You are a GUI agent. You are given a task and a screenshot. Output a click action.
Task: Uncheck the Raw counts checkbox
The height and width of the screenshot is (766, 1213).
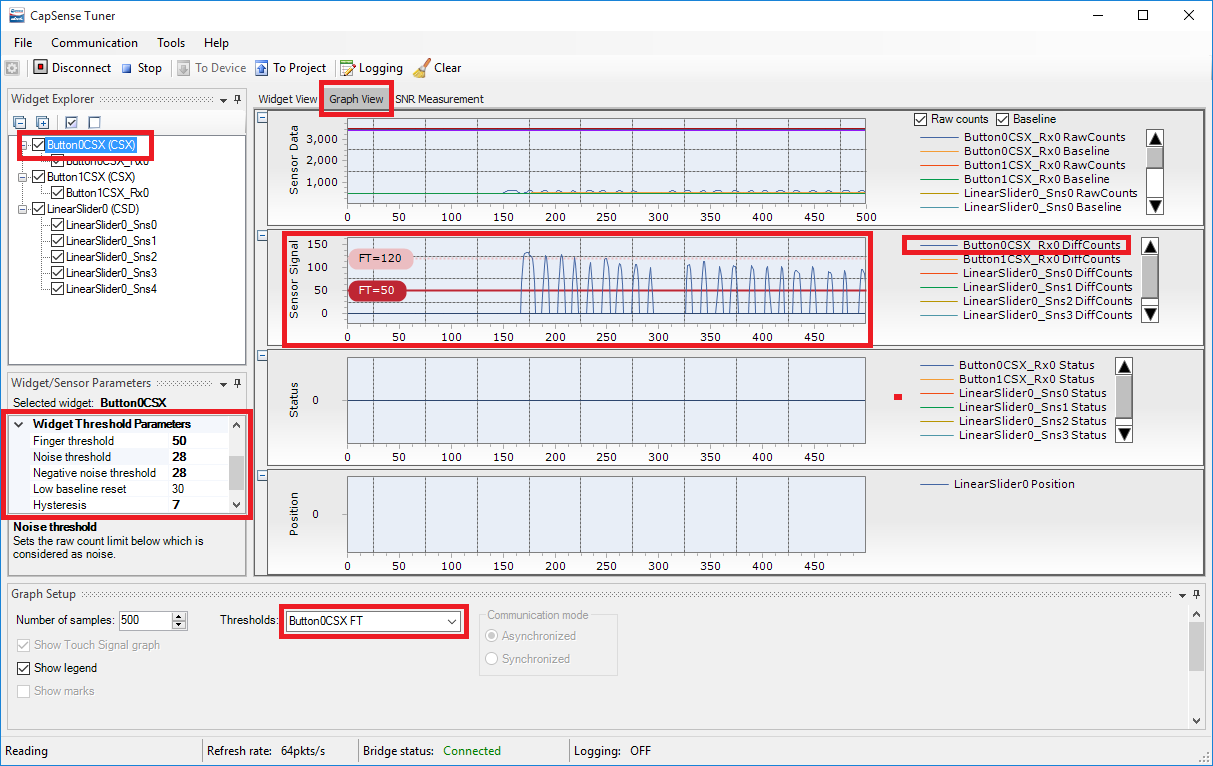point(921,119)
